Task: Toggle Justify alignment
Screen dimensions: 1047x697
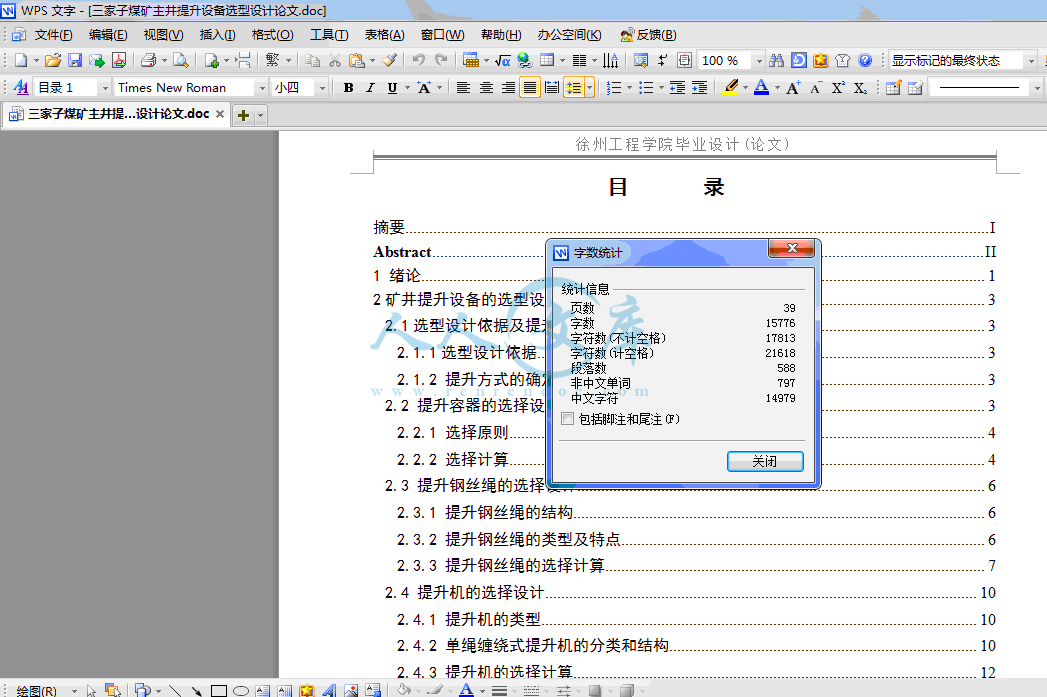Action: pos(530,87)
